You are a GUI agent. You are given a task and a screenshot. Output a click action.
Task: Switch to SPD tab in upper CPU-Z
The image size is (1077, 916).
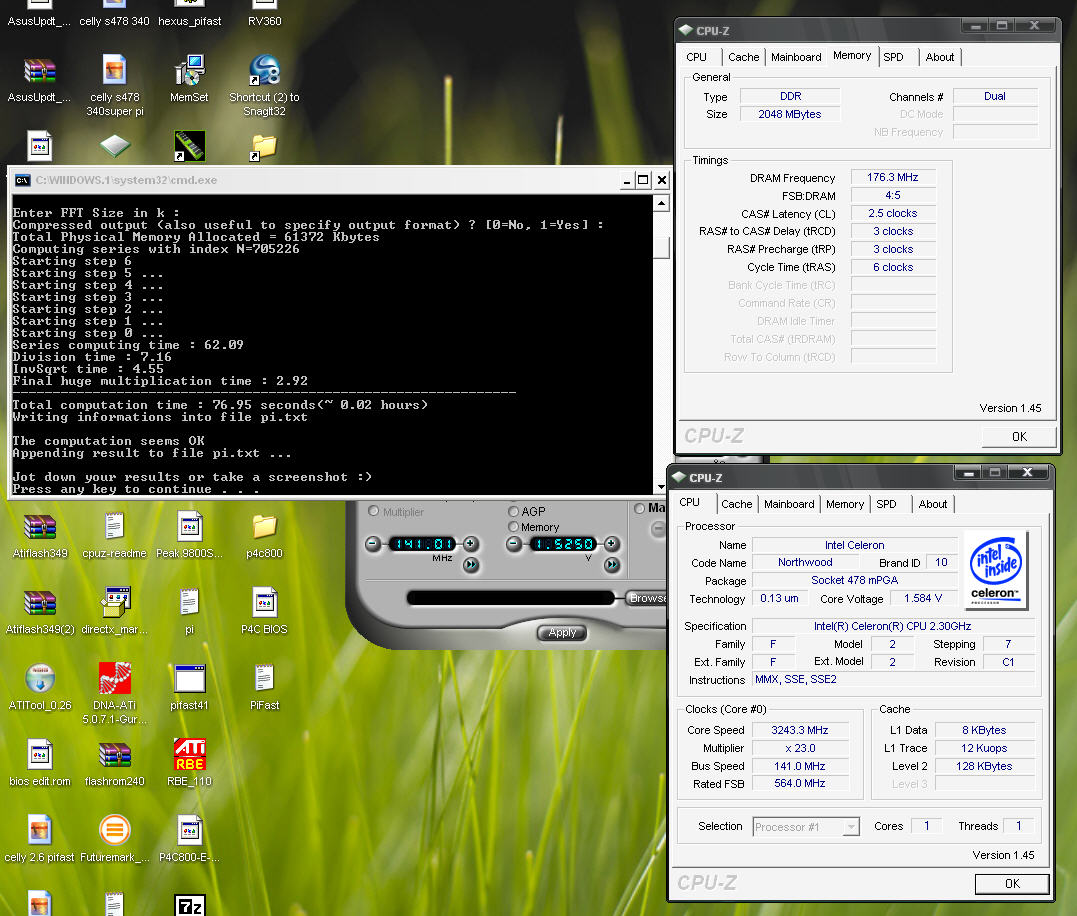click(x=893, y=57)
